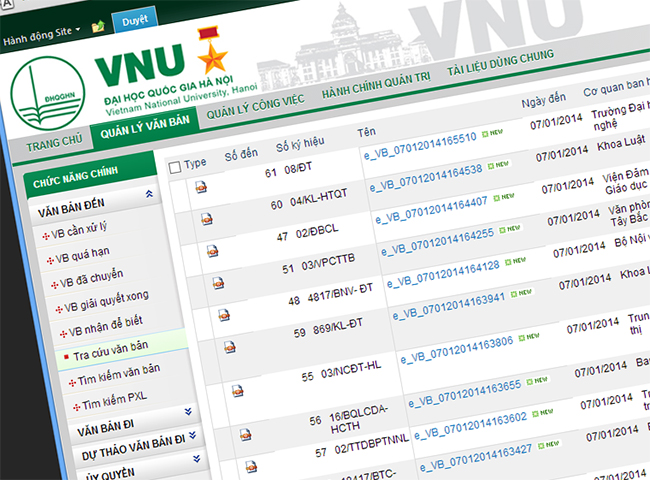Open document type icon in row 08/ĐT

coord(201,187)
